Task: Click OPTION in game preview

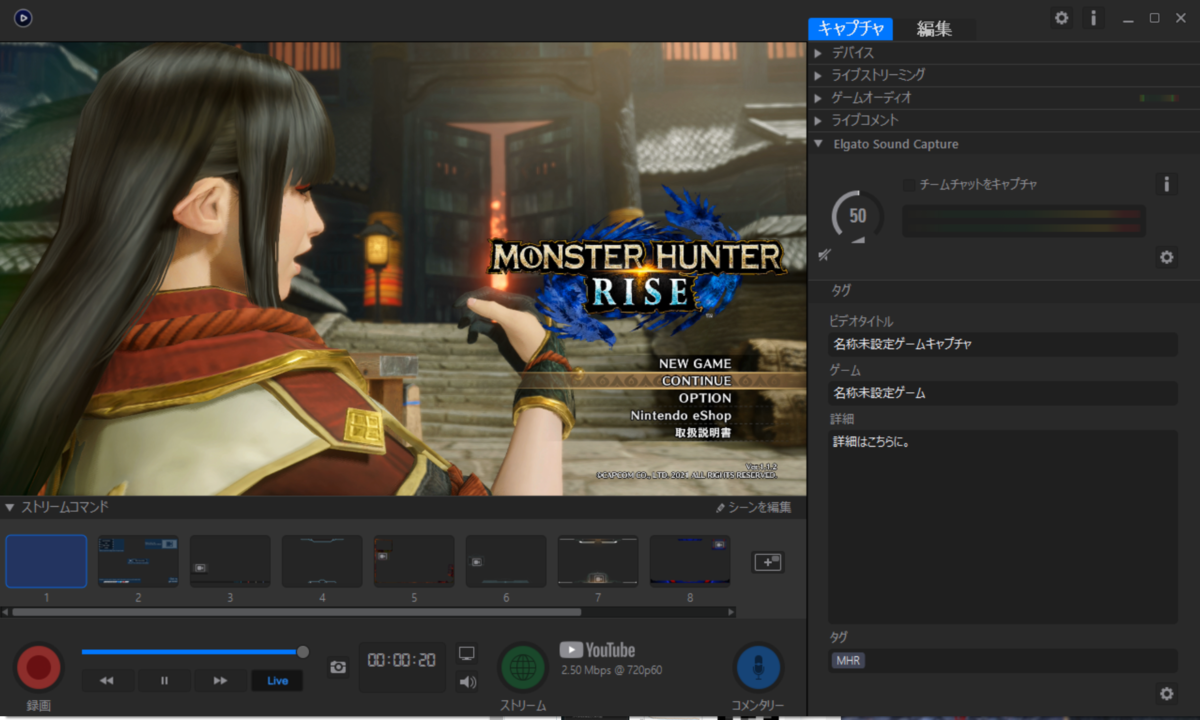Action: (x=705, y=398)
